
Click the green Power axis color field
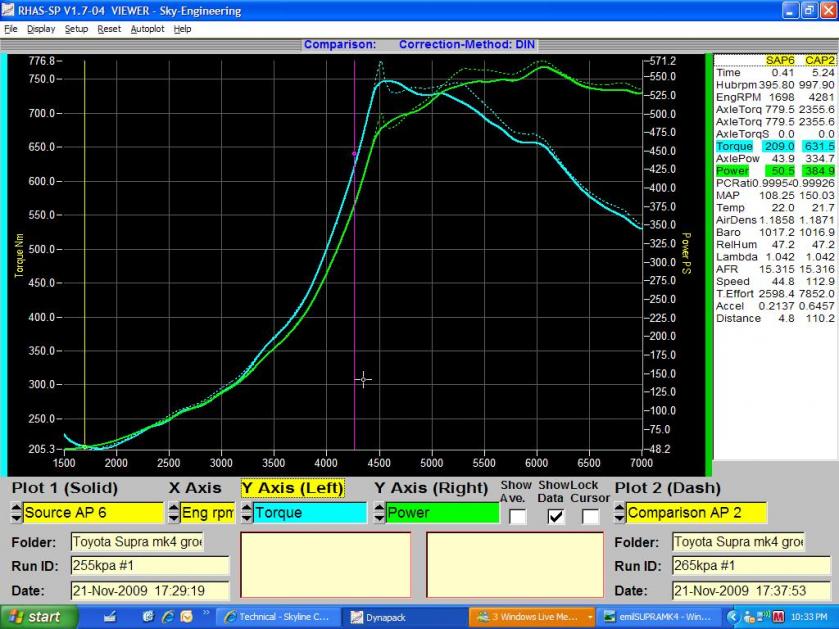[x=442, y=513]
